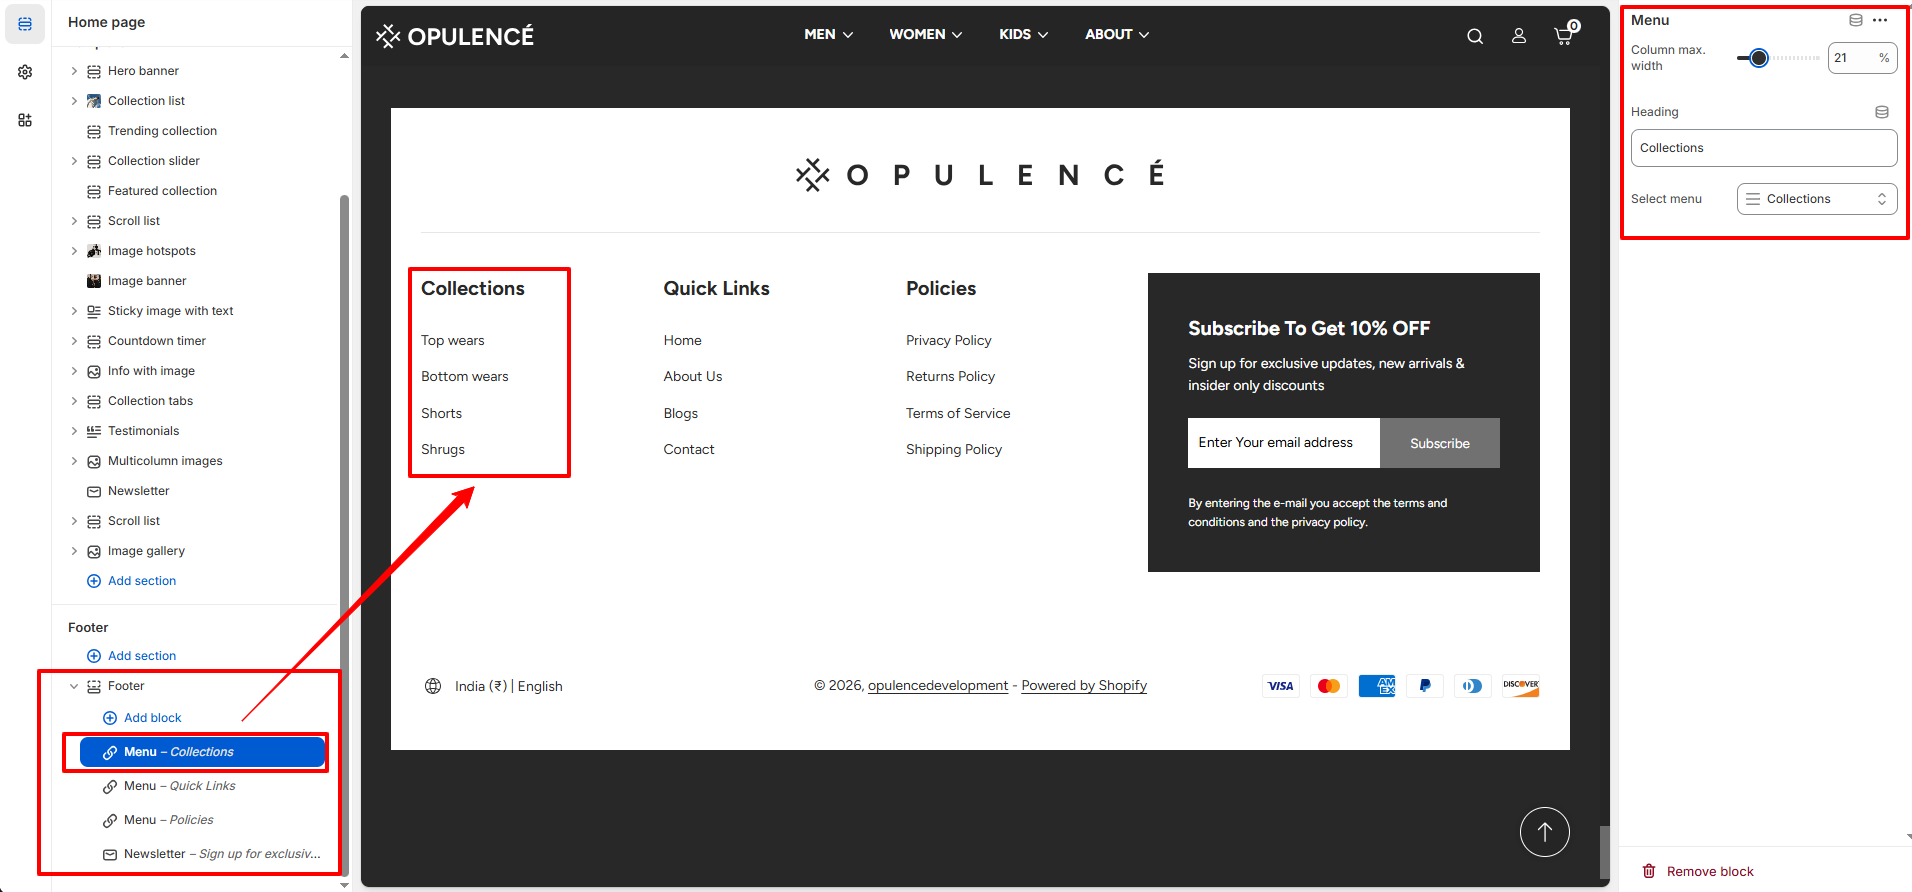Click the Opulencé logo in header

pyautogui.click(x=455, y=36)
